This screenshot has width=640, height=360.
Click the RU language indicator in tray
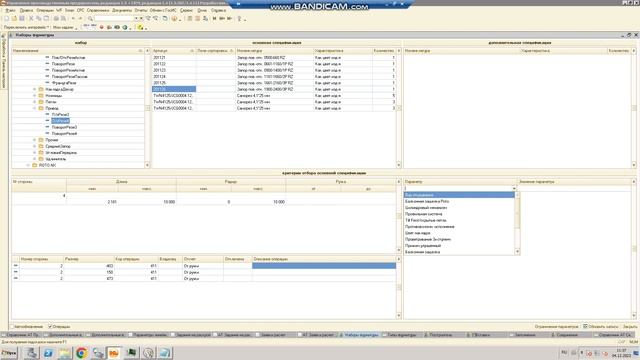click(564, 352)
